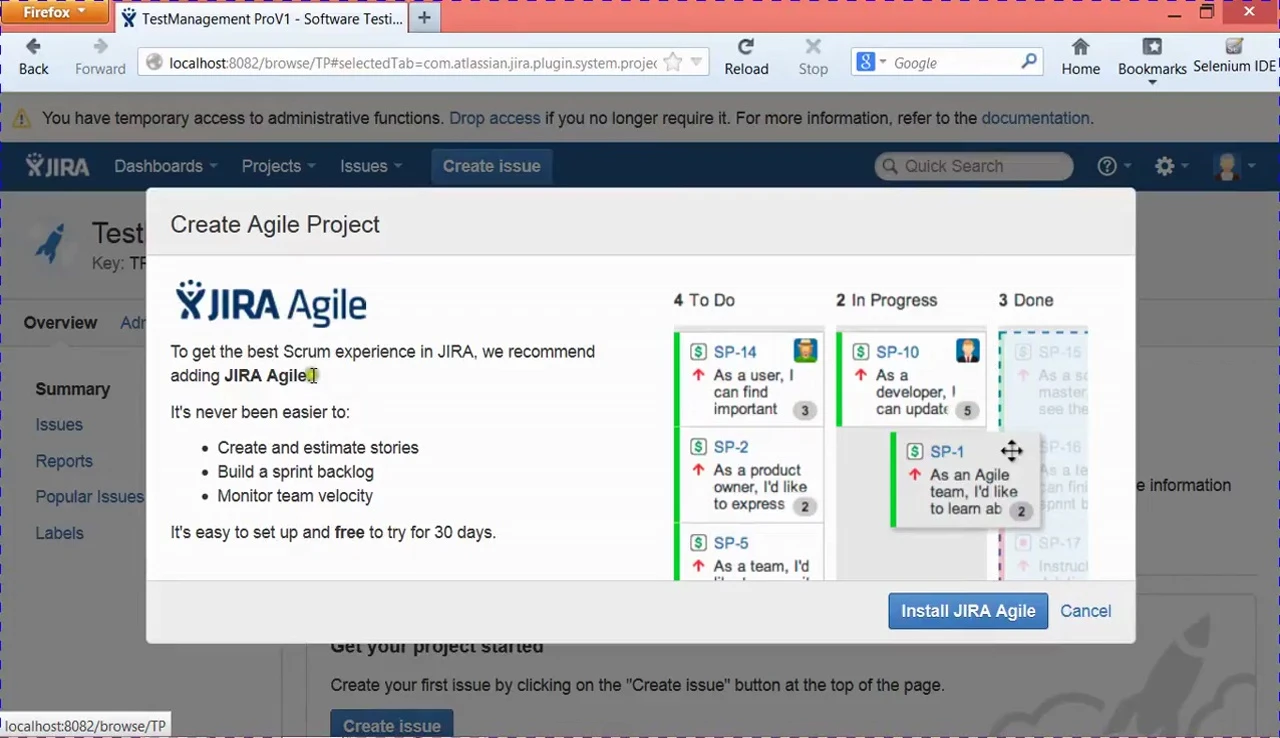This screenshot has height=738, width=1280.
Task: Open the SP-1 issue link
Action: pos(947,452)
